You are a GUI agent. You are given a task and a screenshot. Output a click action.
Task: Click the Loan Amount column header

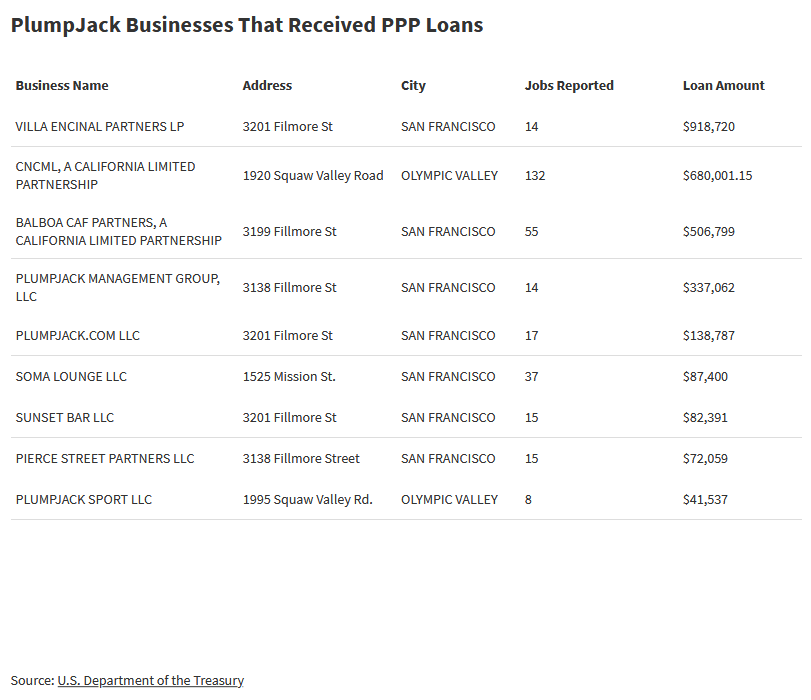pyautogui.click(x=723, y=86)
